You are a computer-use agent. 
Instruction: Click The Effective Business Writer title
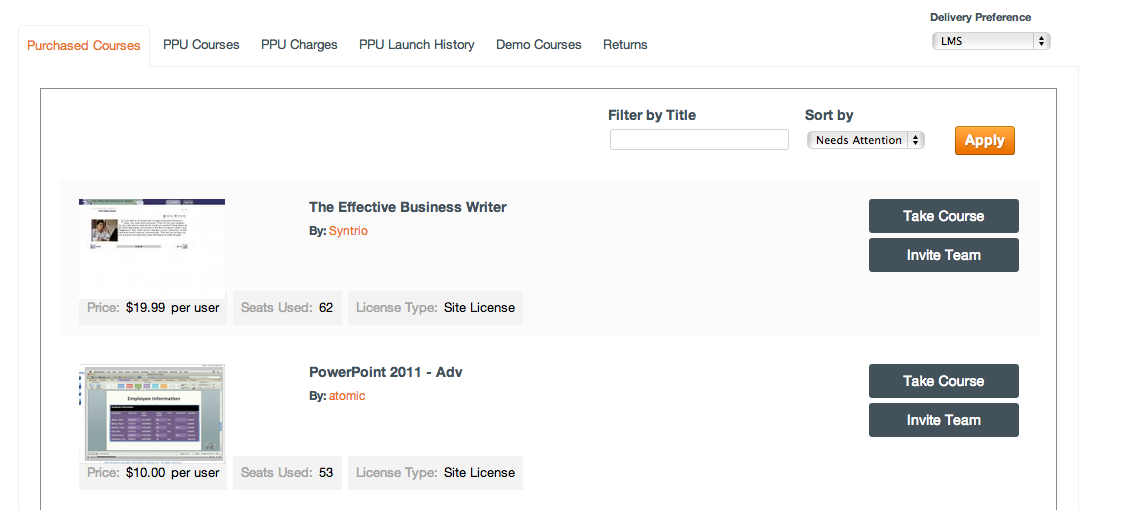pyautogui.click(x=407, y=207)
